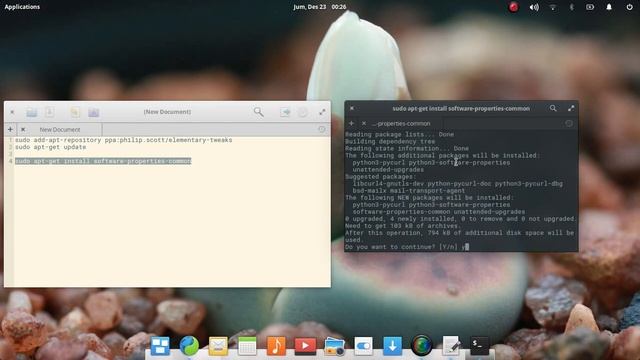Screen dimensions: 640x360
Task: Launch the web browser from the dock
Action: coord(189,346)
